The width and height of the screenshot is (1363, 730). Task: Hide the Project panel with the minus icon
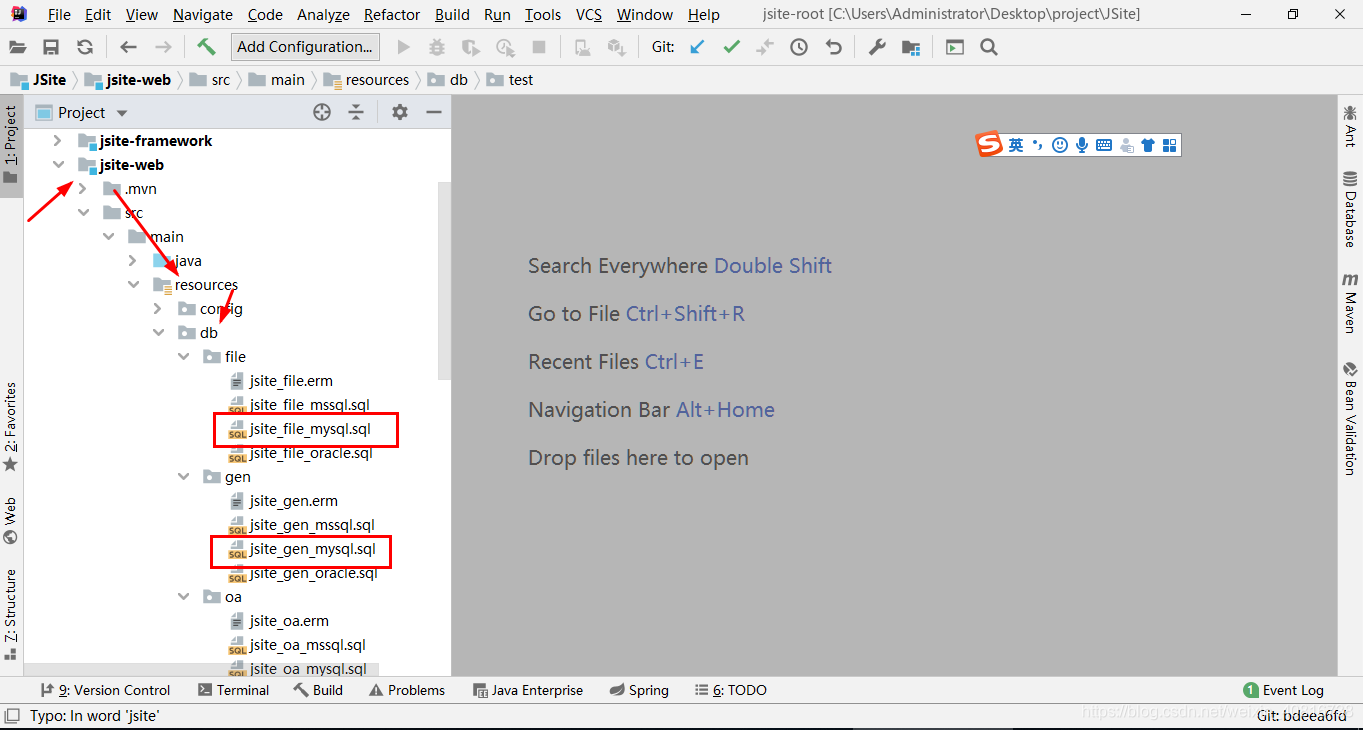(x=434, y=112)
